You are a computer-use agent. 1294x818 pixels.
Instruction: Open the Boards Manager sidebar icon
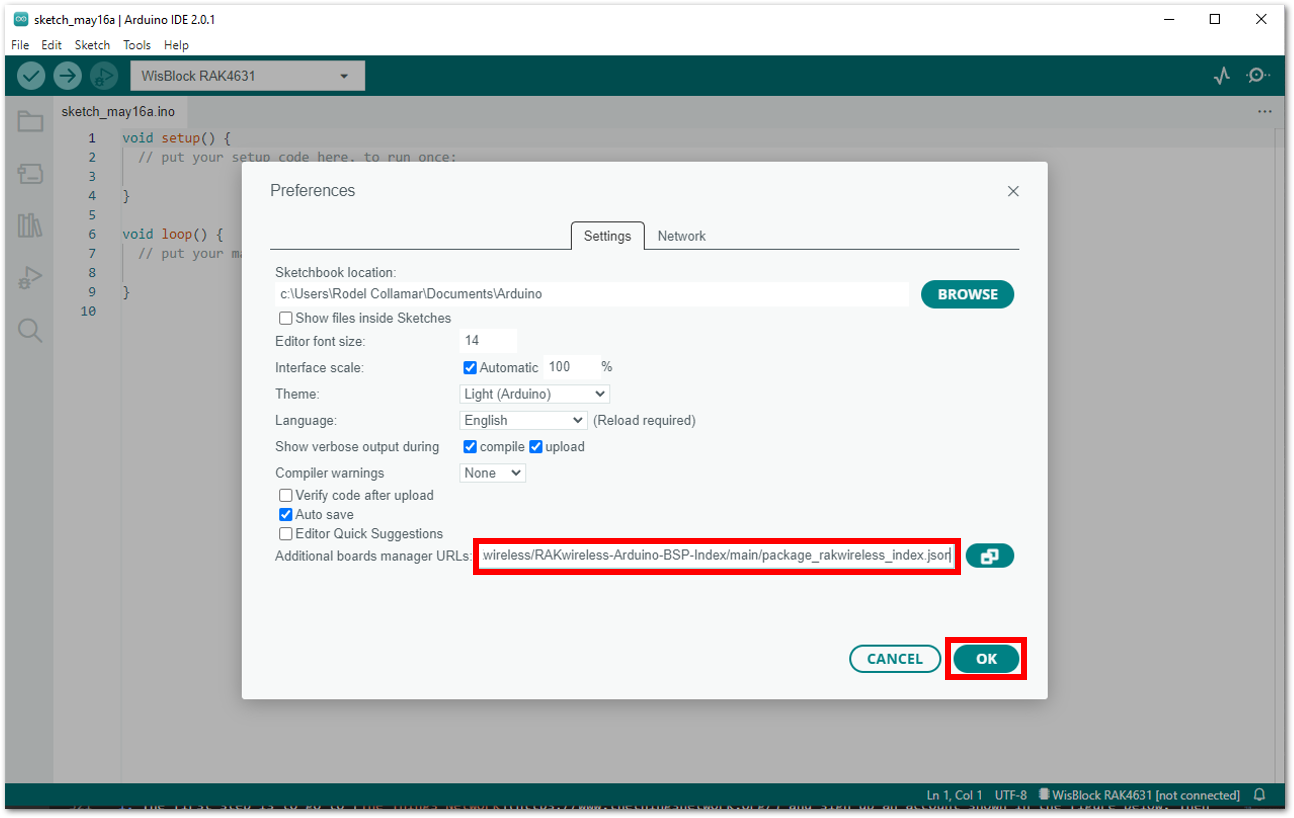[x=30, y=174]
